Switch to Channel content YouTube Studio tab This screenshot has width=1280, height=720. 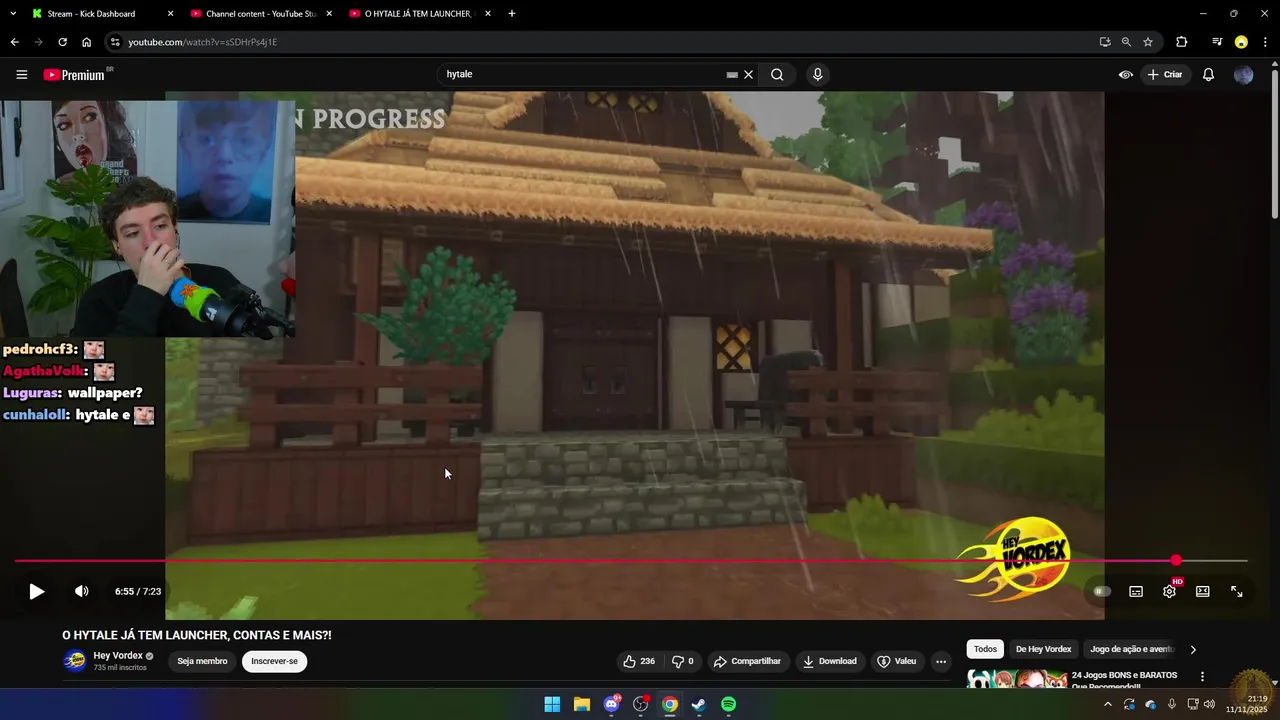click(x=260, y=14)
